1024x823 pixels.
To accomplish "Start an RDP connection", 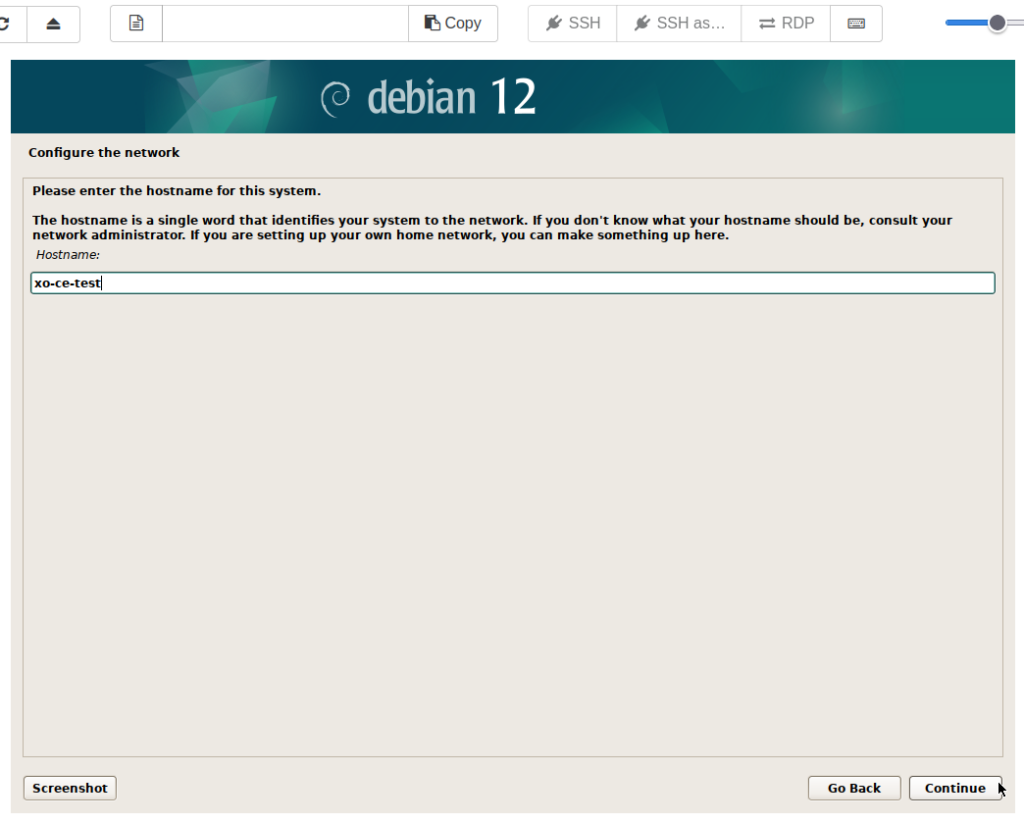I will 785,23.
